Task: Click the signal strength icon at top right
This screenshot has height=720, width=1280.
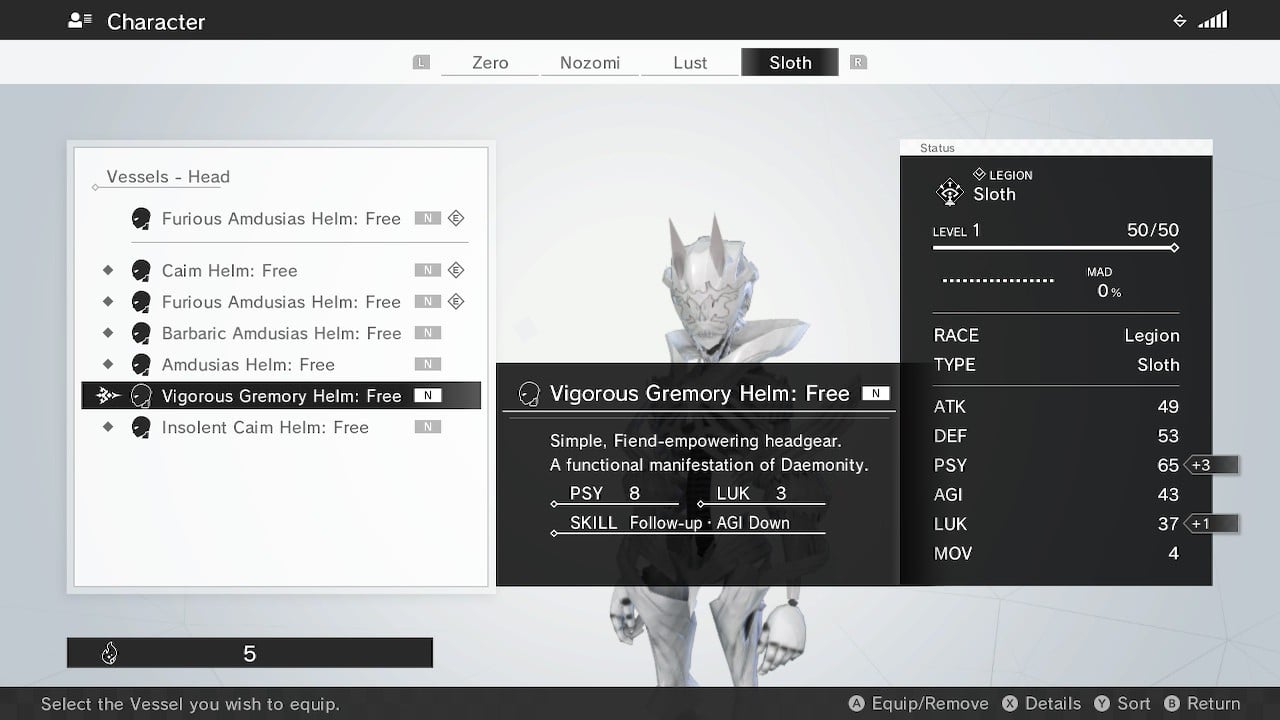Action: tap(1212, 21)
